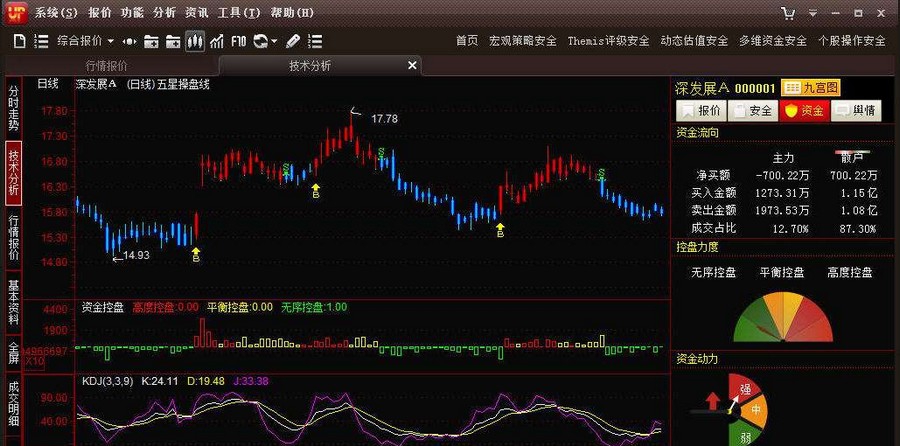Open Themis评级安全 page
900x446 pixels.
tap(608, 41)
